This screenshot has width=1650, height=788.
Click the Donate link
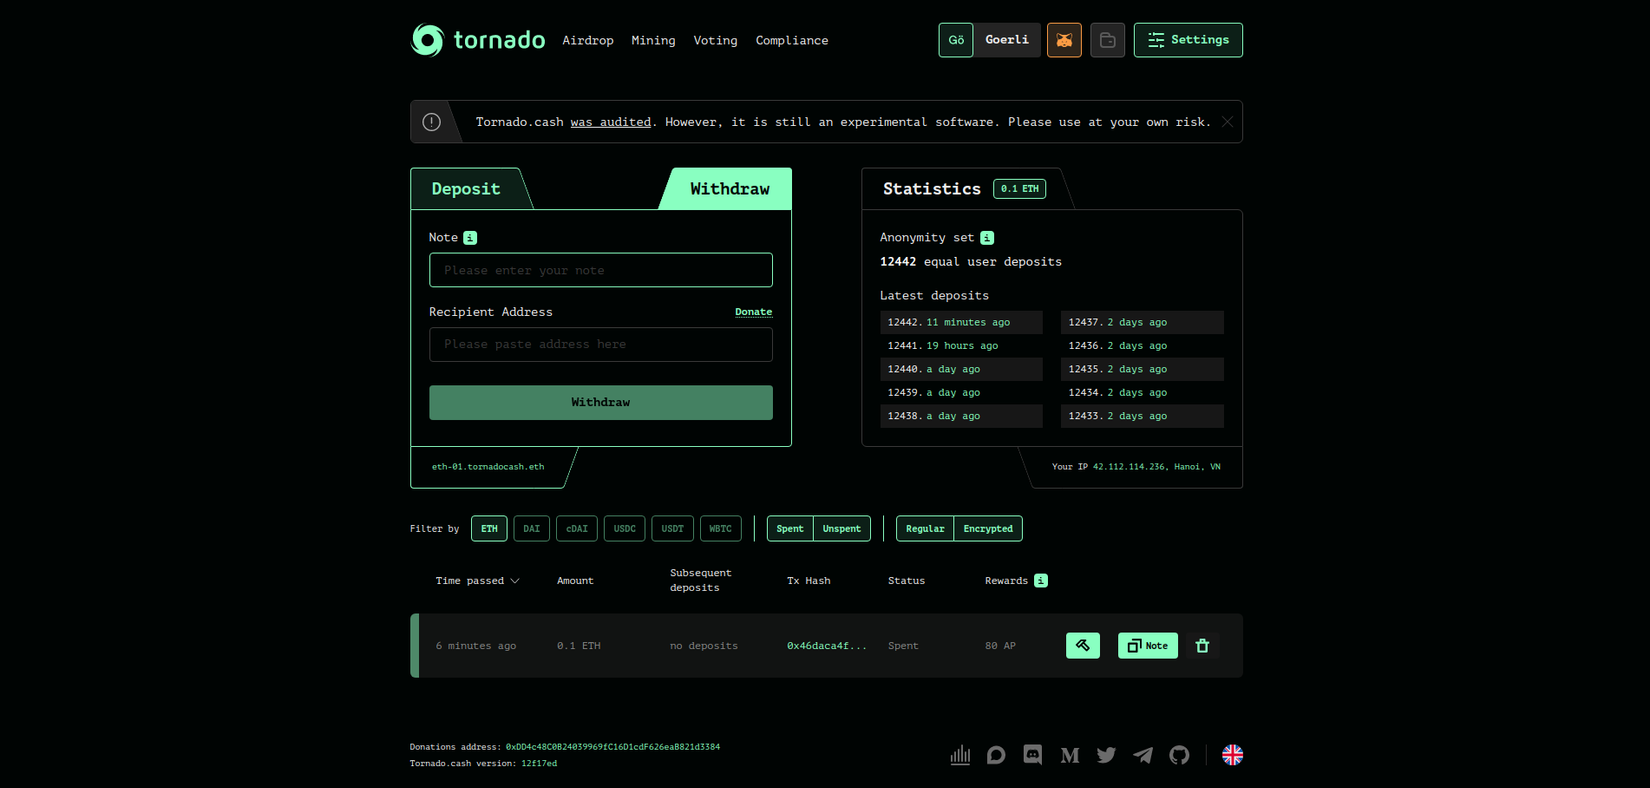coord(754,312)
